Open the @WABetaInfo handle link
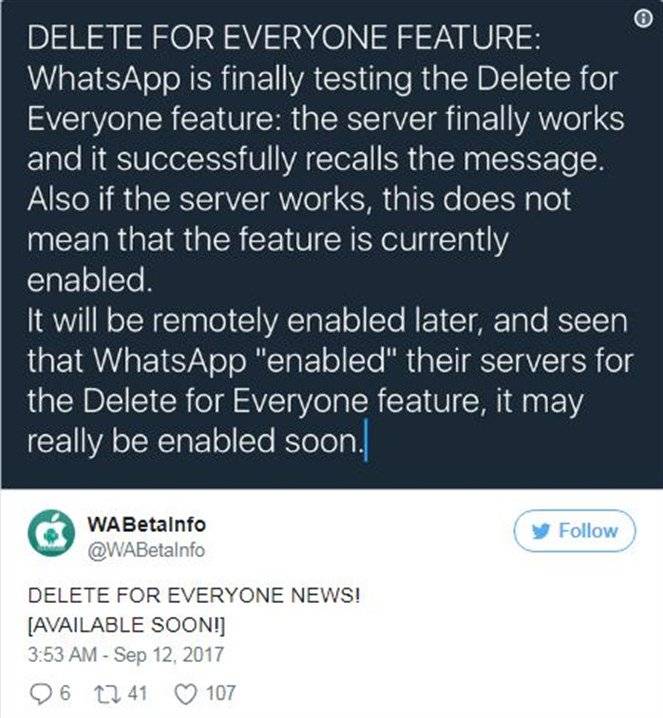663x718 pixels. point(146,550)
